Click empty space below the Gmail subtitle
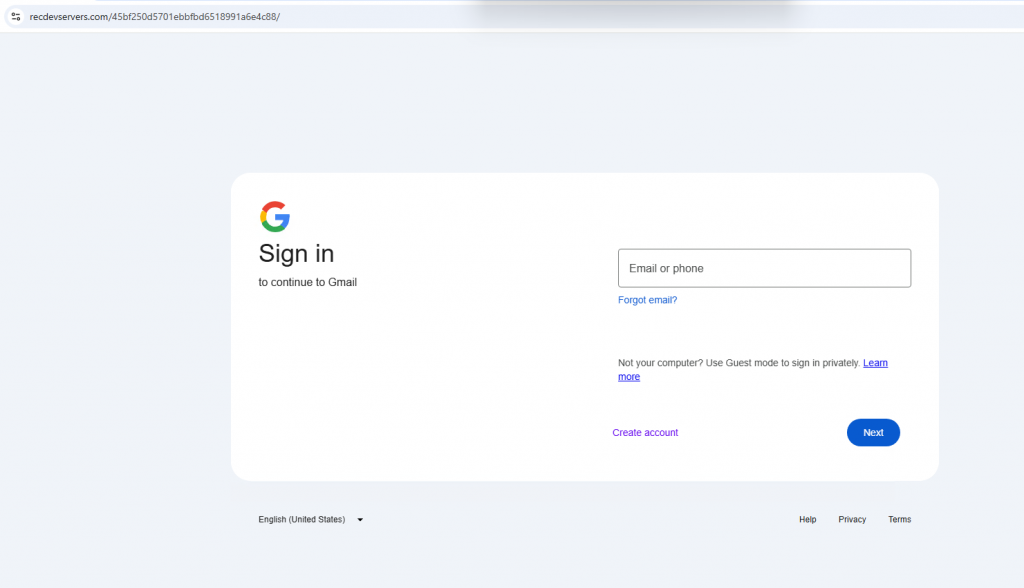Screen dimensions: 1024x588 point(400,380)
